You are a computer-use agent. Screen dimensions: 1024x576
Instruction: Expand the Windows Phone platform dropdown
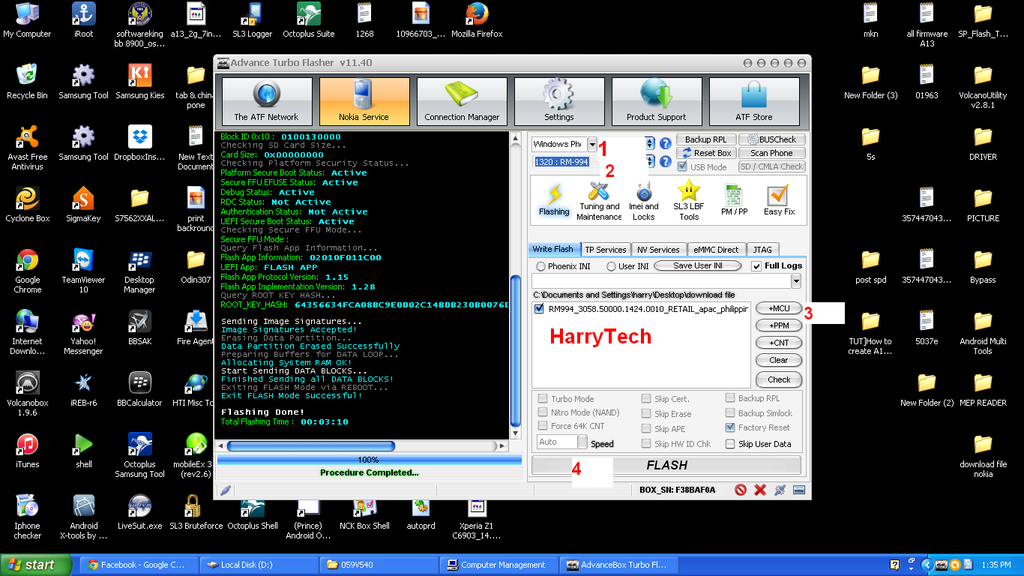[592, 144]
